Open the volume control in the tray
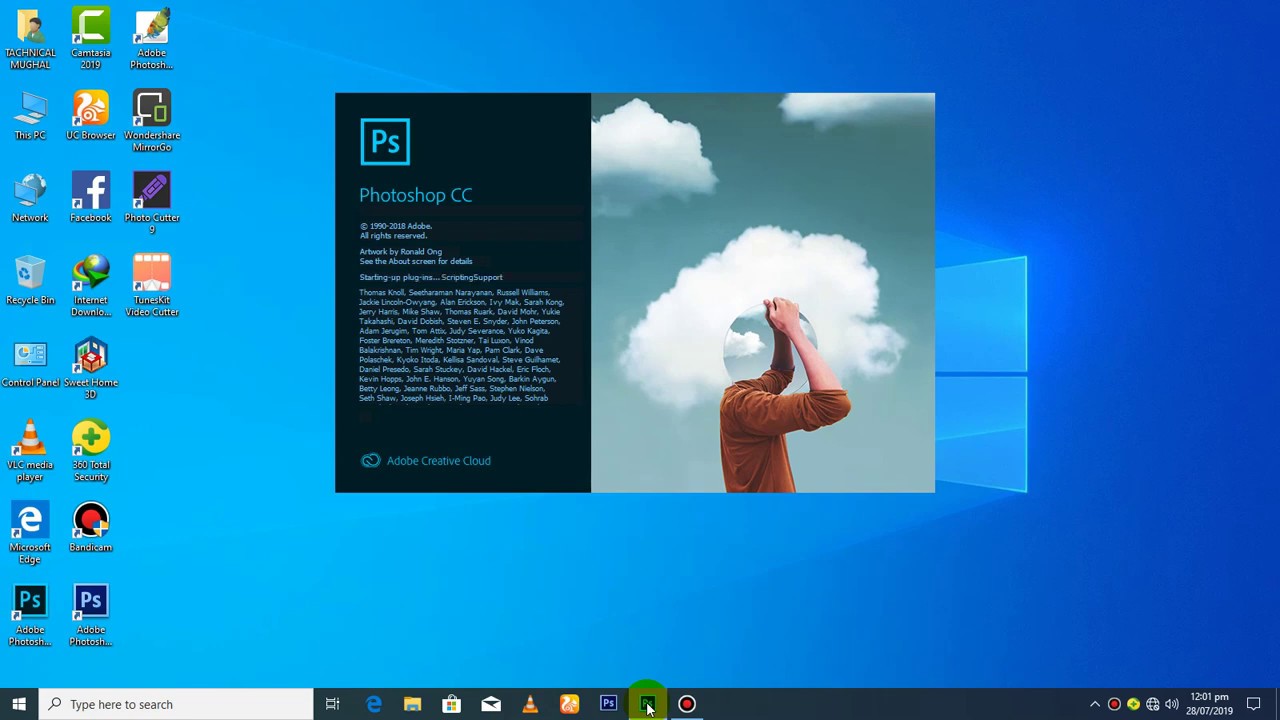This screenshot has height=720, width=1280. [1171, 704]
